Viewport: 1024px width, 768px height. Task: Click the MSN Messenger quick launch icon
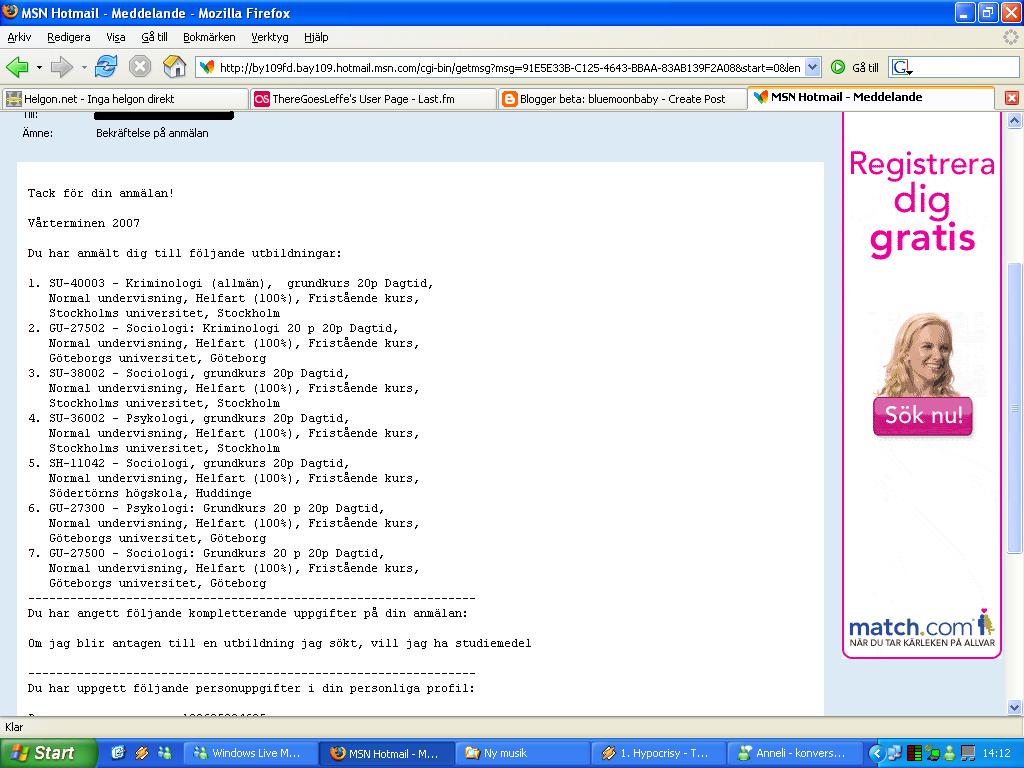(164, 753)
